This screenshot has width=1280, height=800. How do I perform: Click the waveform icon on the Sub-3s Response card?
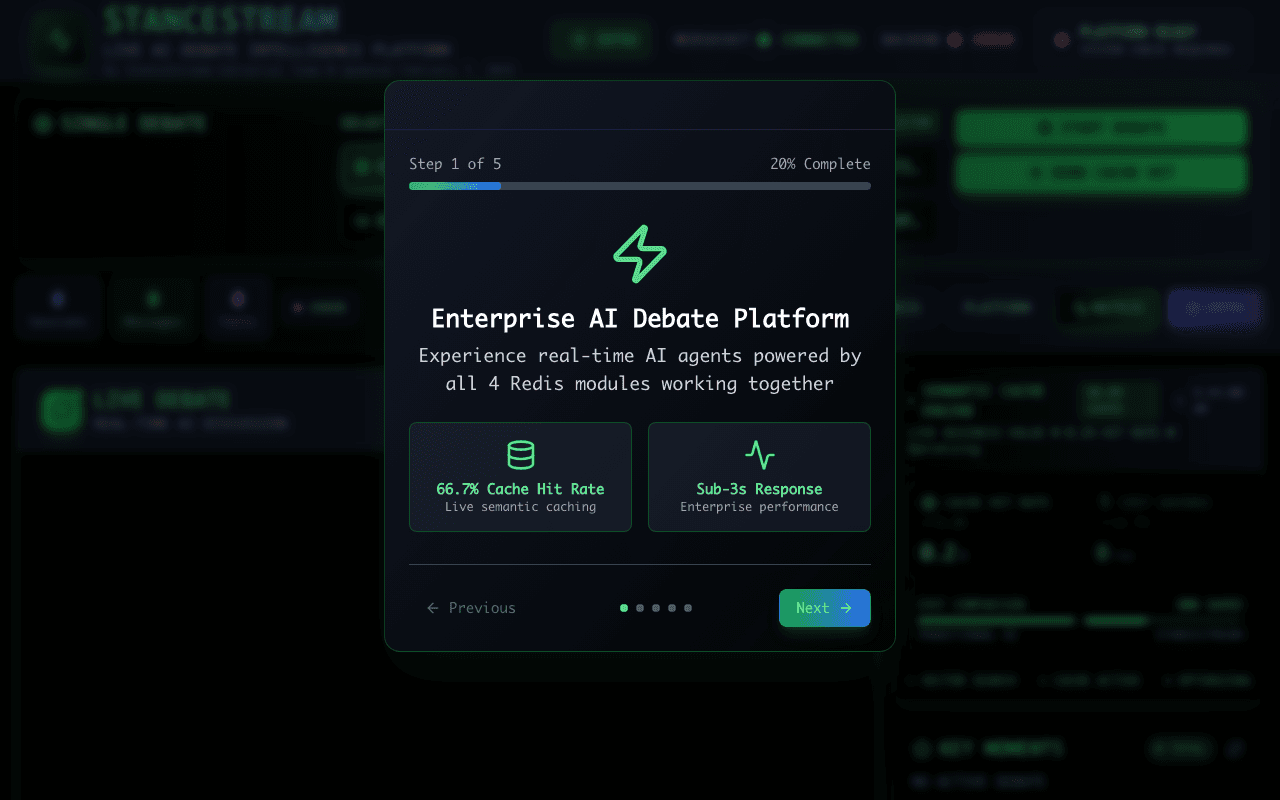[x=759, y=454]
